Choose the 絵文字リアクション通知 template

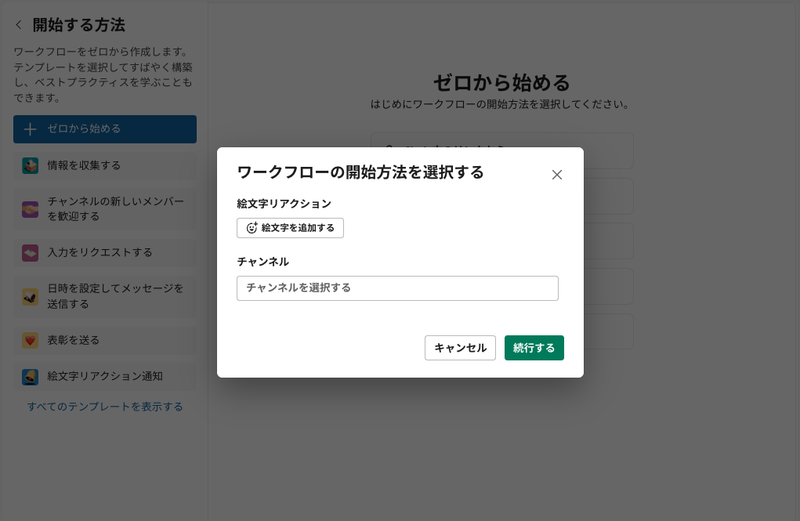coord(105,376)
